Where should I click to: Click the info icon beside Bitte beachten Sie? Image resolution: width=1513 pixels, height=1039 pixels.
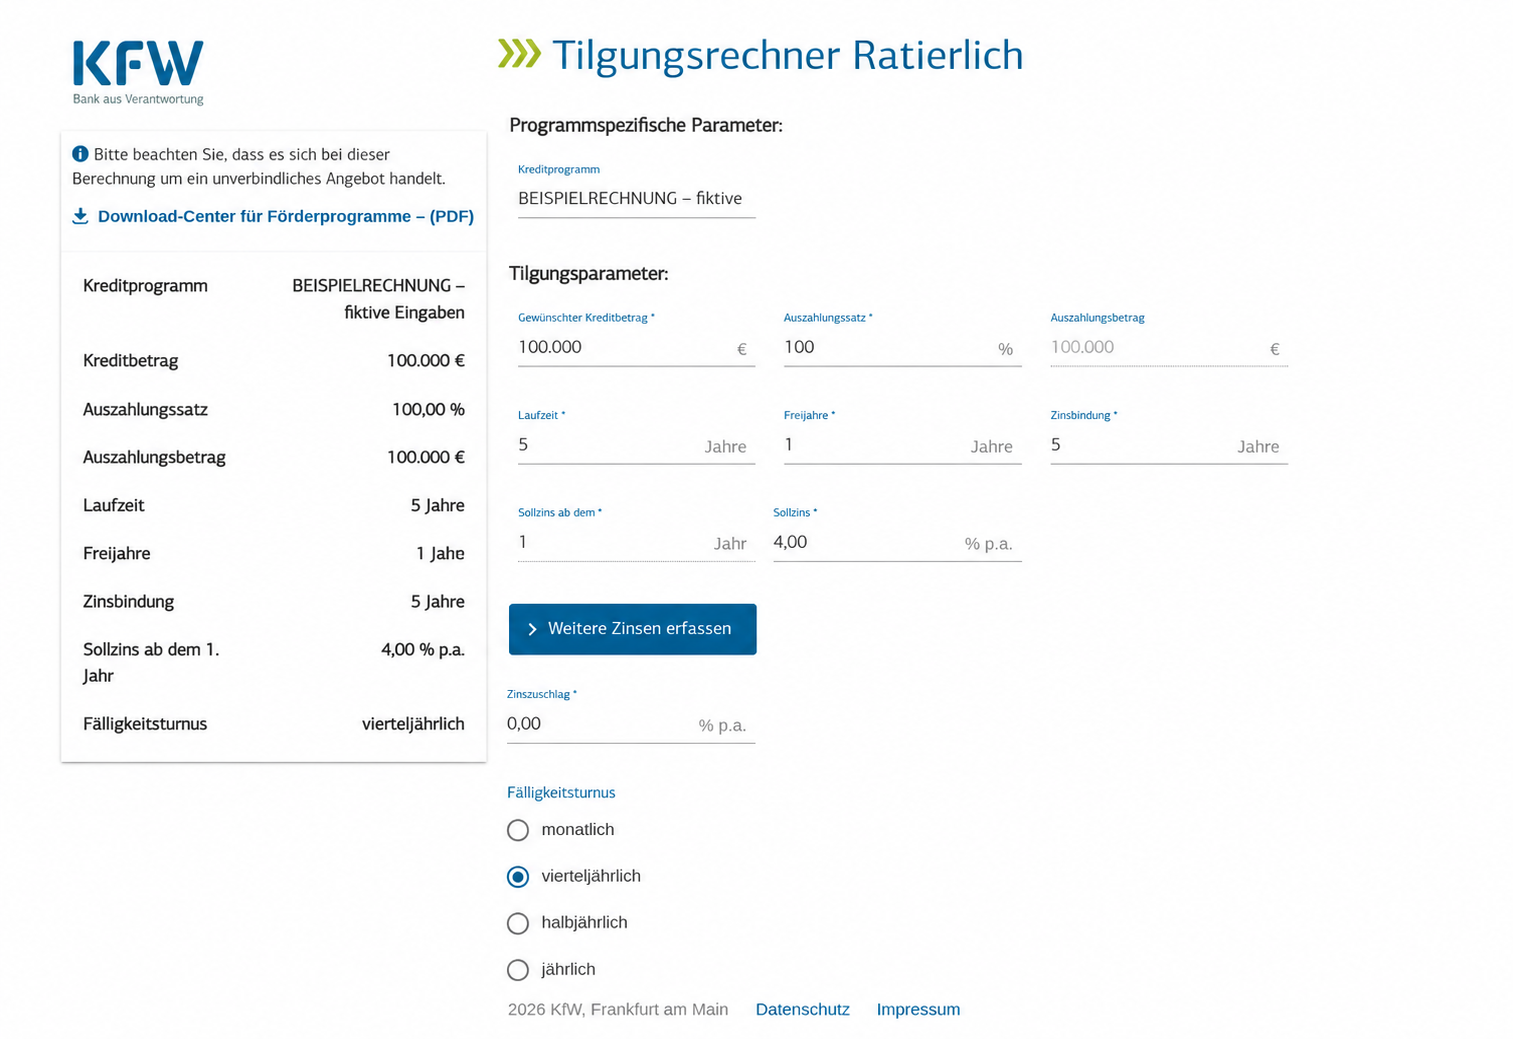click(80, 154)
